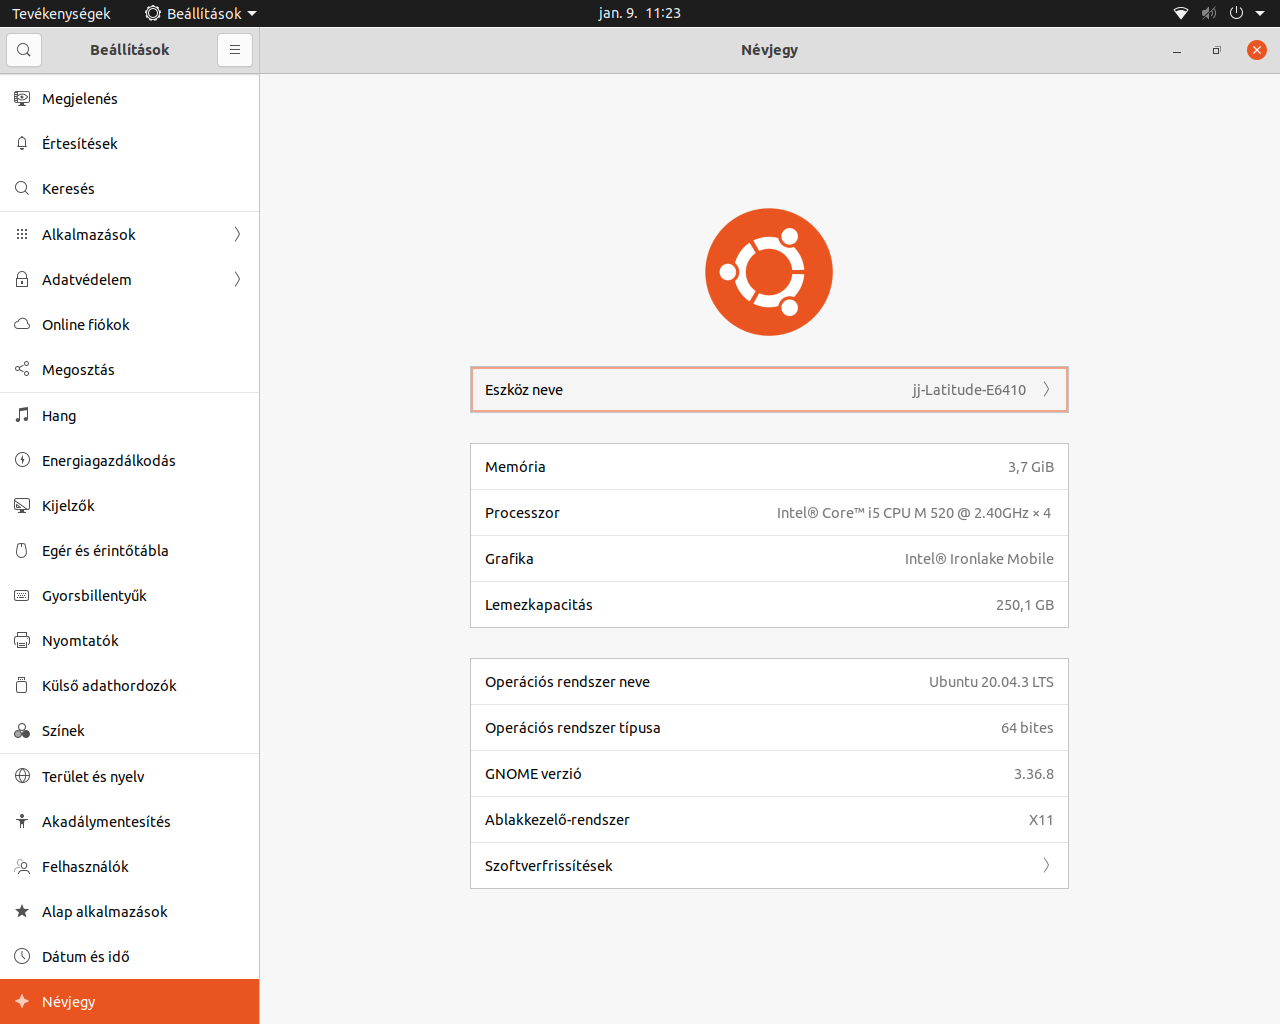Click the Kijelzők monitor icon
Image resolution: width=1280 pixels, height=1024 pixels.
coord(22,505)
